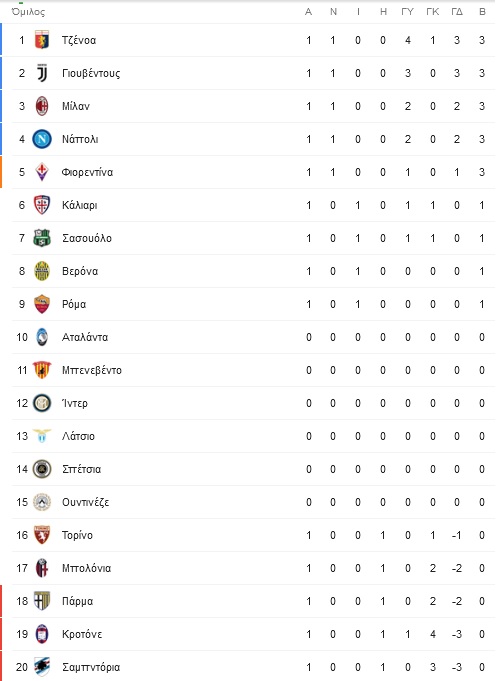Click the Torino crest icon
The width and height of the screenshot is (498, 681).
42,535
